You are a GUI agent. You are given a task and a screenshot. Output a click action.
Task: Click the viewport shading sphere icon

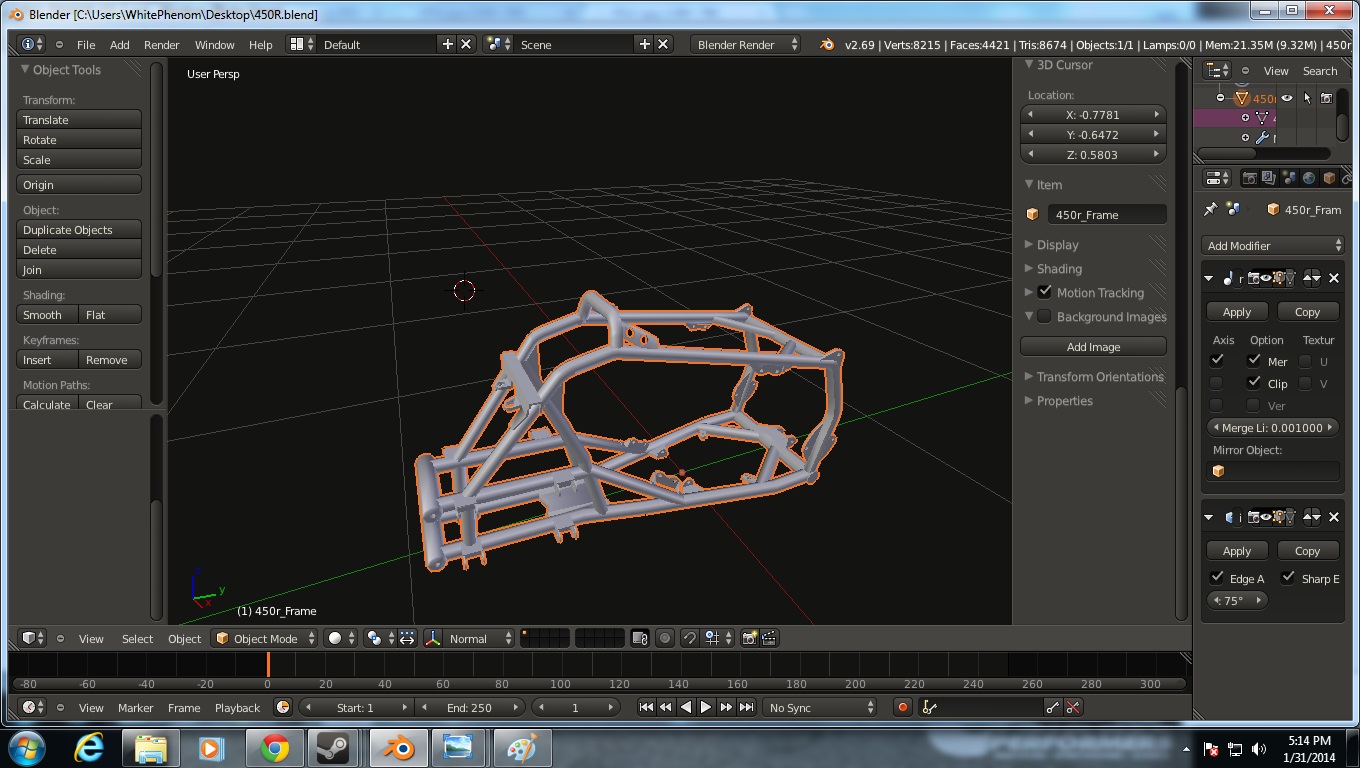(339, 638)
